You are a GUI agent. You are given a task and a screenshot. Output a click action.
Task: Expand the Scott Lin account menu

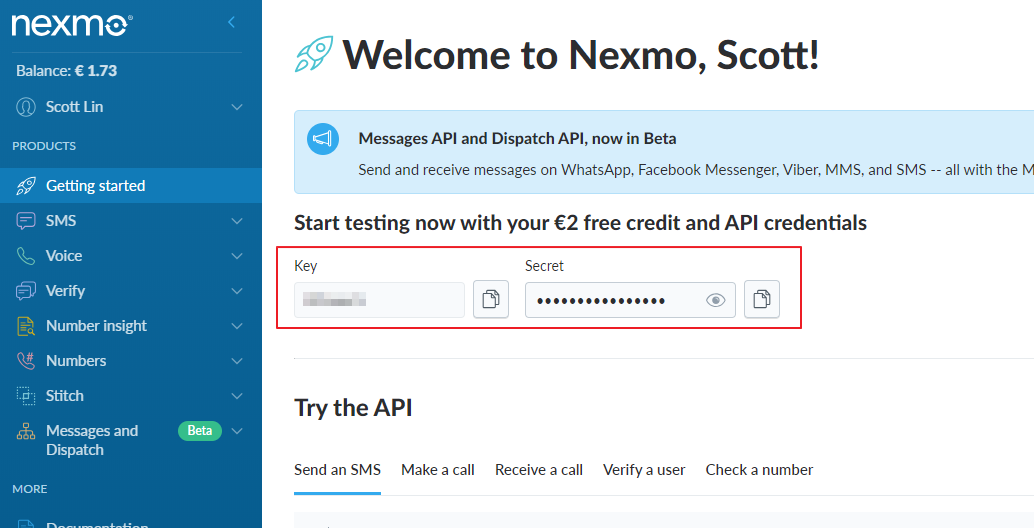(x=237, y=107)
